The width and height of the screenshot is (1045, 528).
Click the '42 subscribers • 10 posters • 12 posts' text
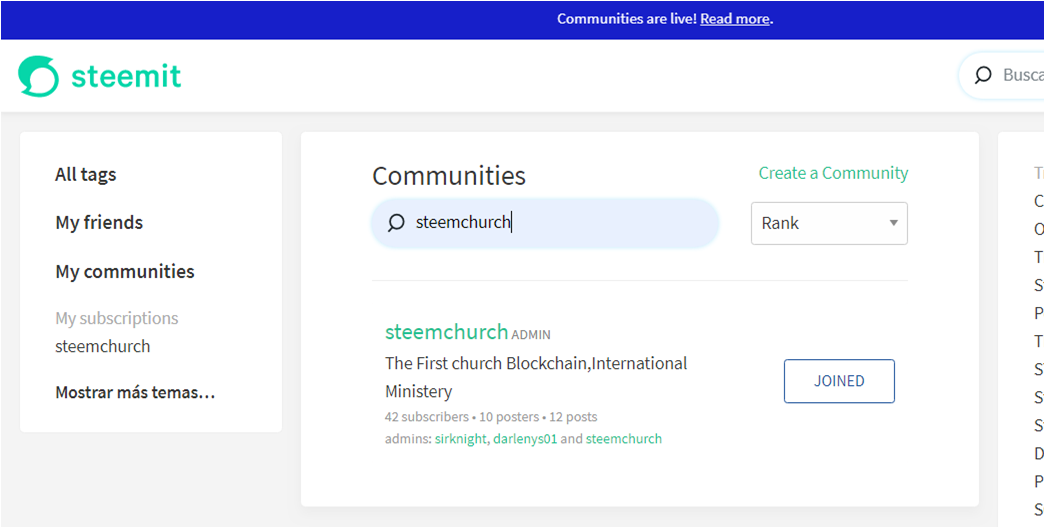click(491, 417)
